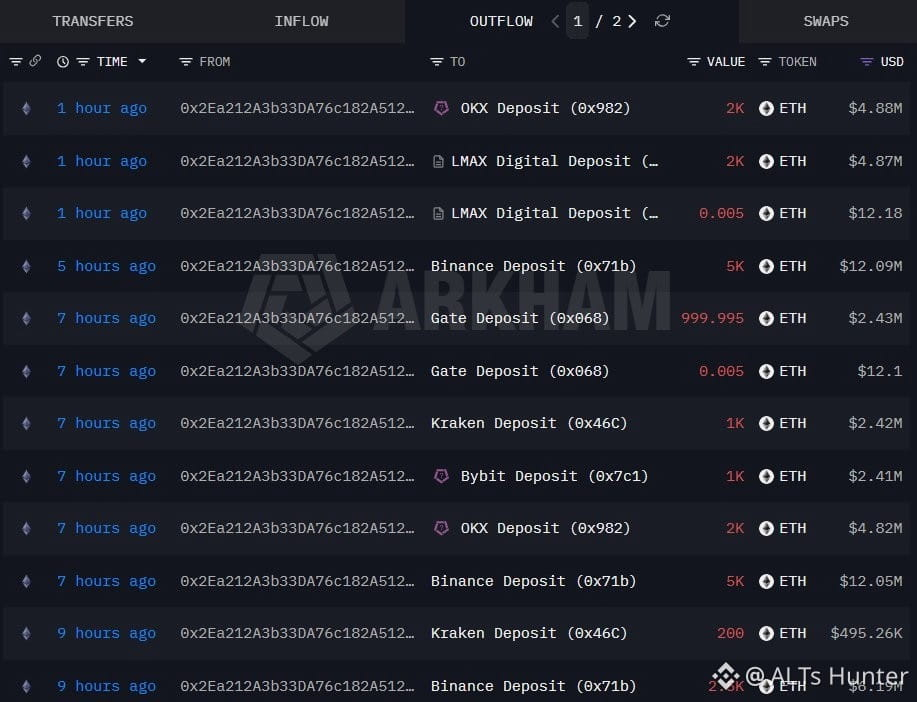Go to previous outflow page arrow
The height and width of the screenshot is (702, 917).
click(554, 22)
